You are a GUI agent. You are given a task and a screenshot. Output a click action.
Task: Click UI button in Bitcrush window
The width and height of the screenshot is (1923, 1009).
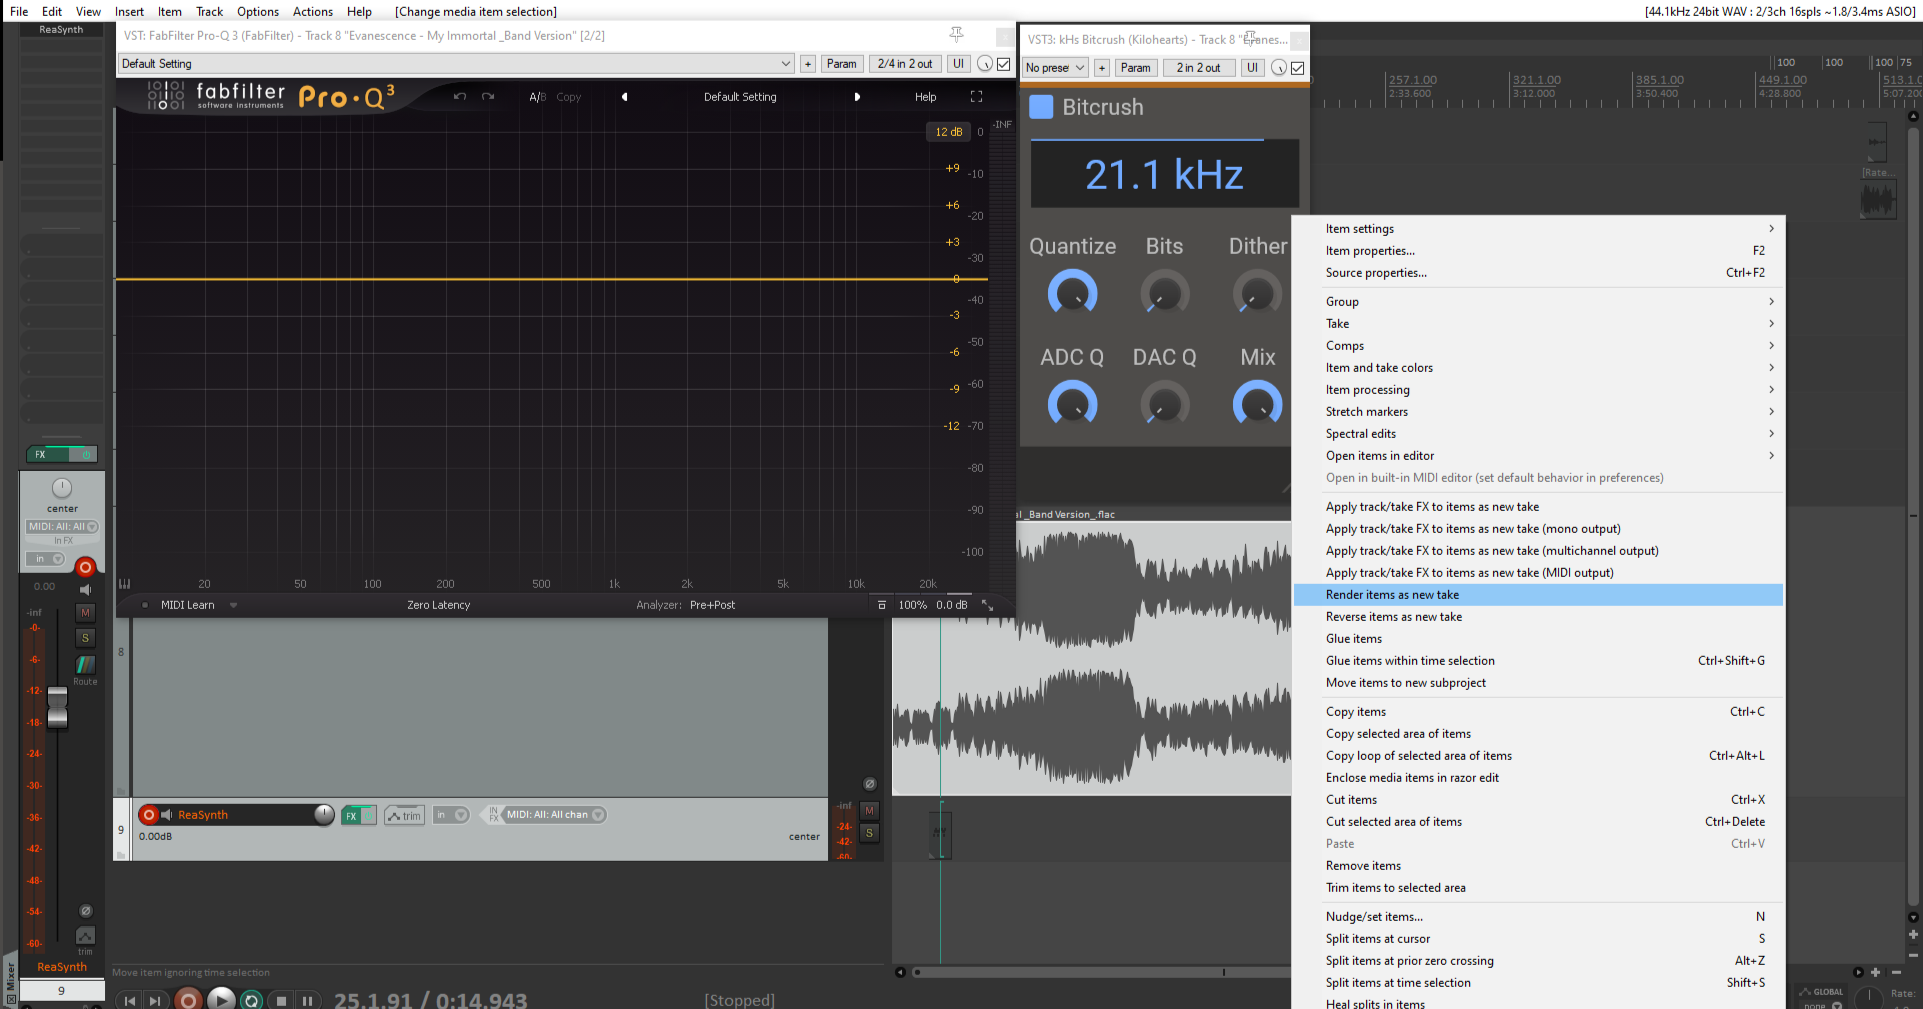pyautogui.click(x=1252, y=68)
